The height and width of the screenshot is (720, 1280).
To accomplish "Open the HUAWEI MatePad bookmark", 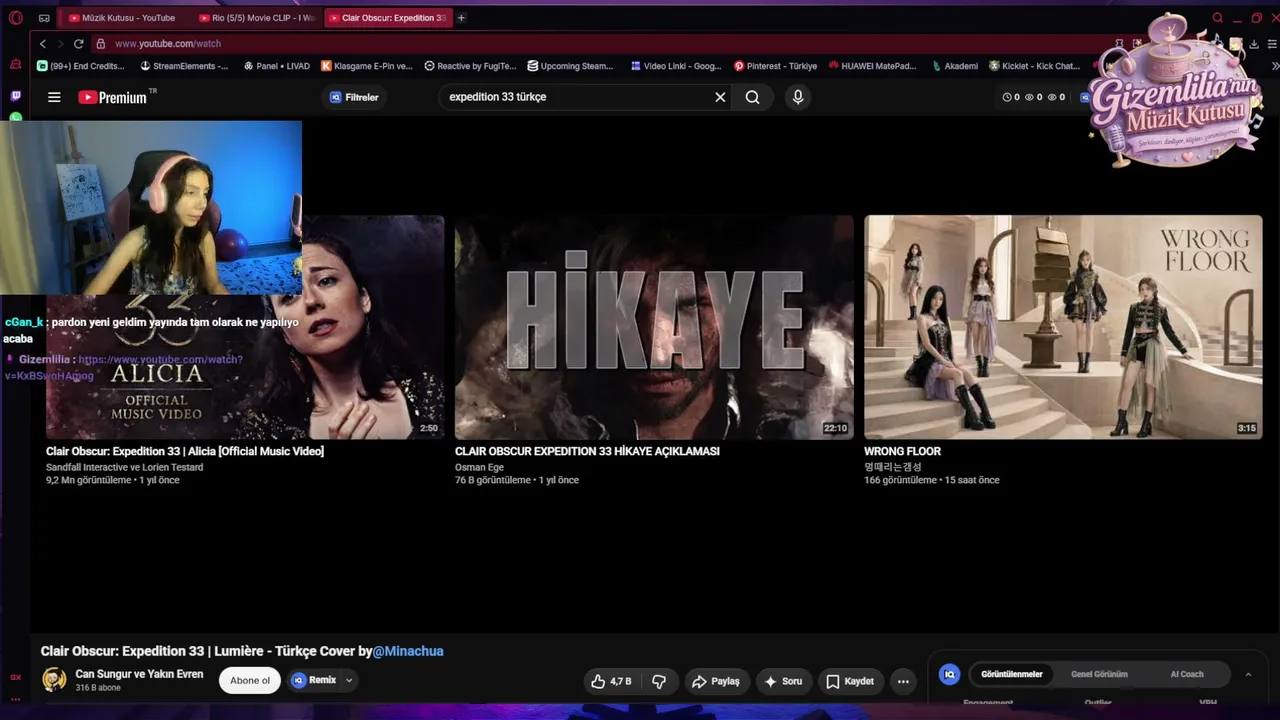I will [x=872, y=66].
